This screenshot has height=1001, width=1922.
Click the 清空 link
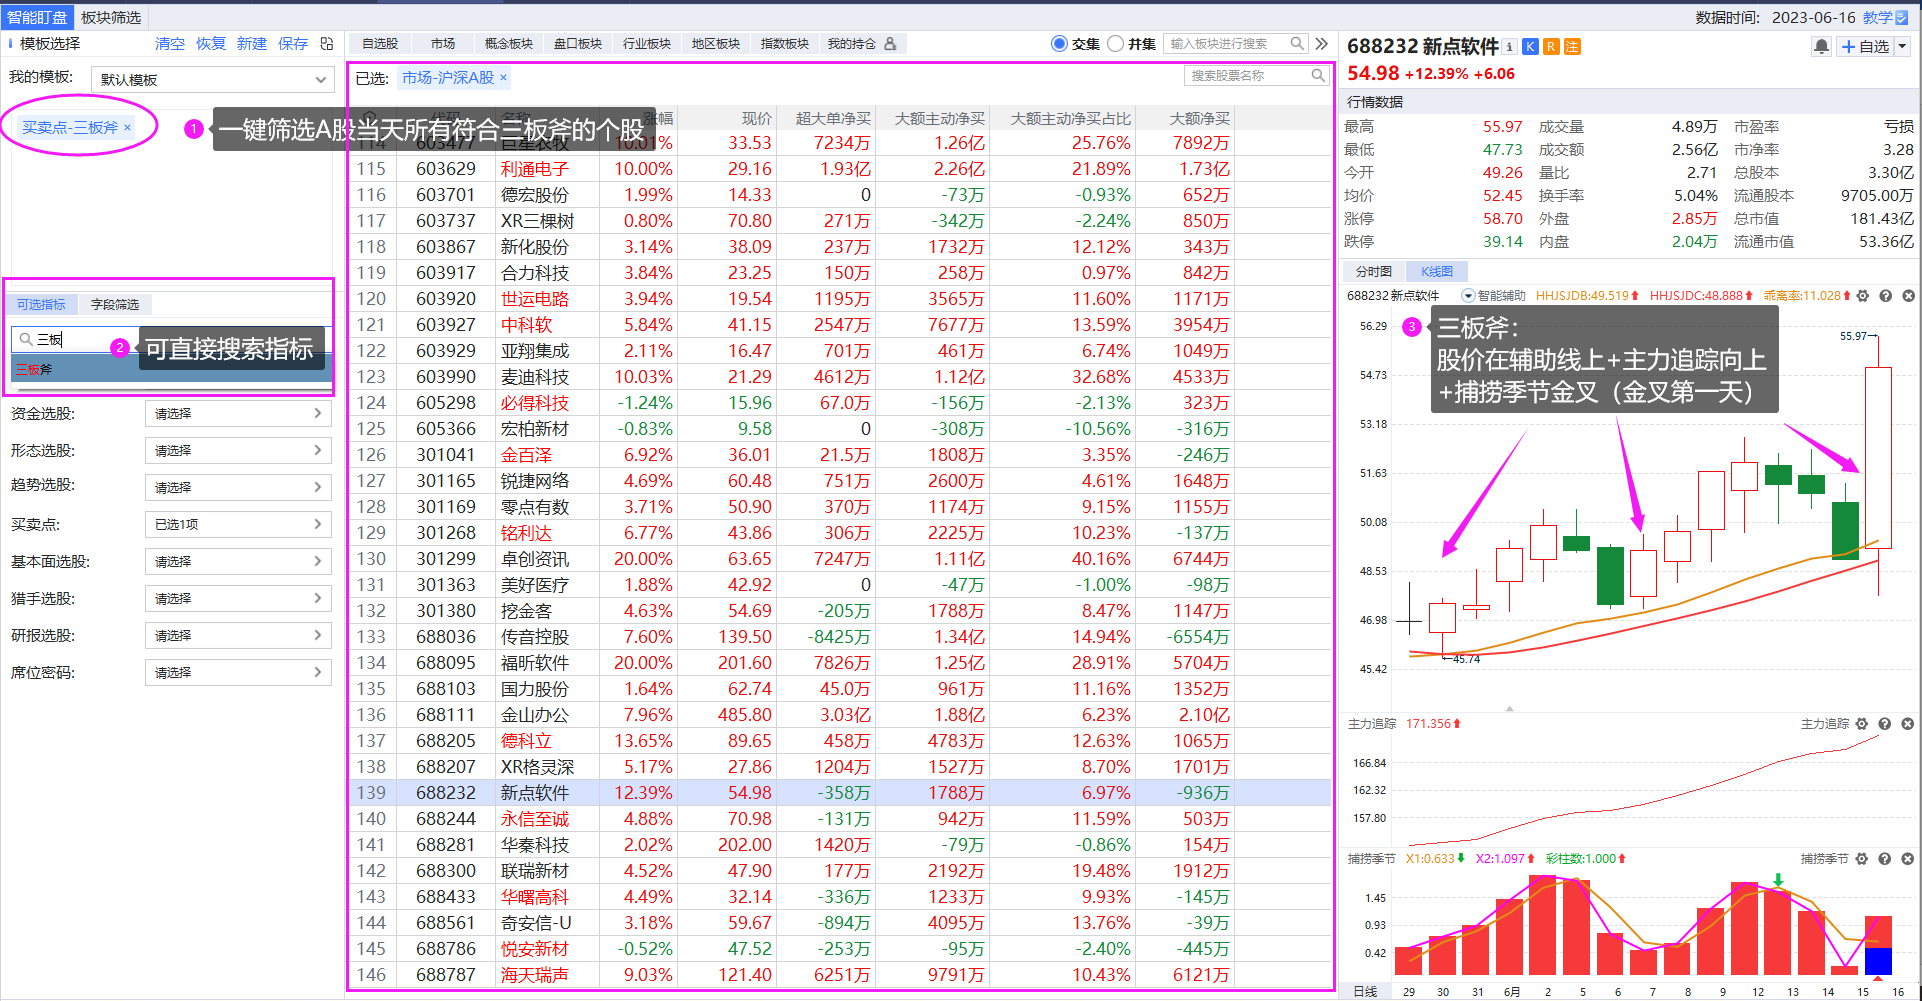click(x=170, y=44)
